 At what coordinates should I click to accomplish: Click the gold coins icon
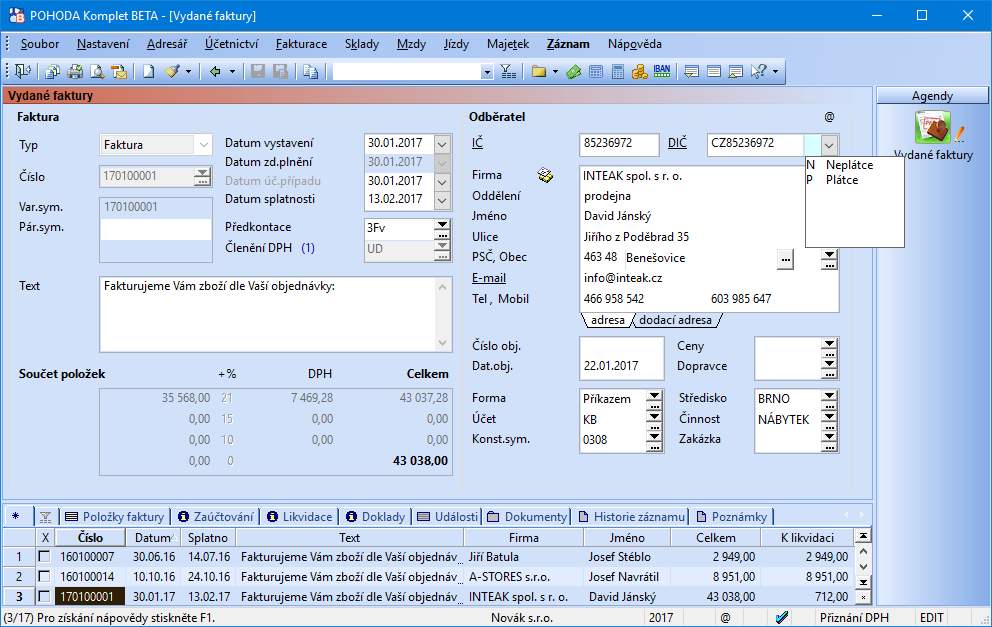(640, 71)
